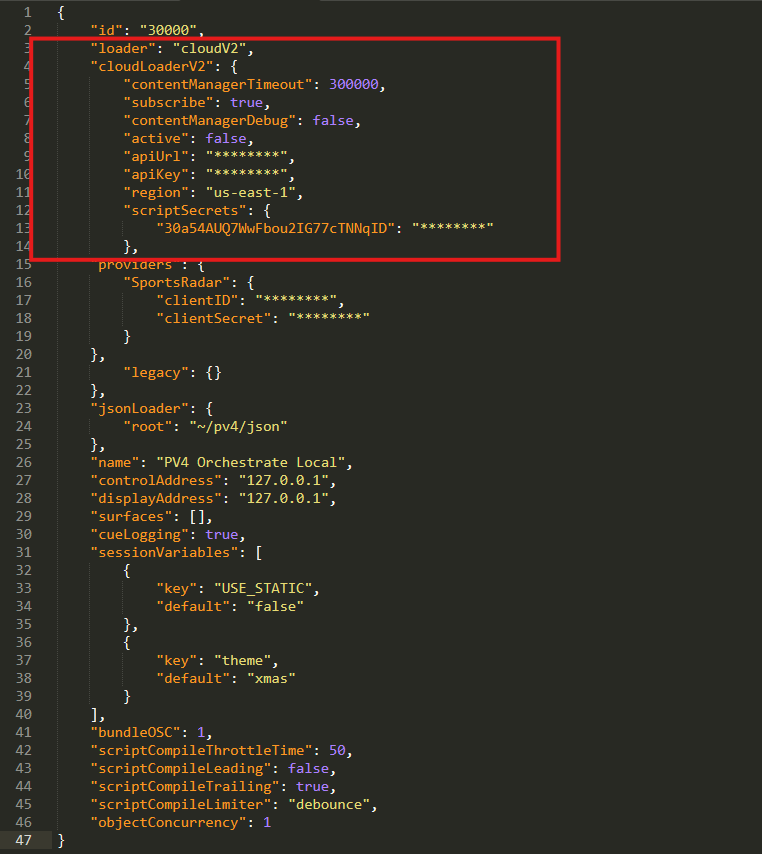Click the "scriptCompileThrottleTime" key
762x854 pixels.
pyautogui.click(x=201, y=751)
